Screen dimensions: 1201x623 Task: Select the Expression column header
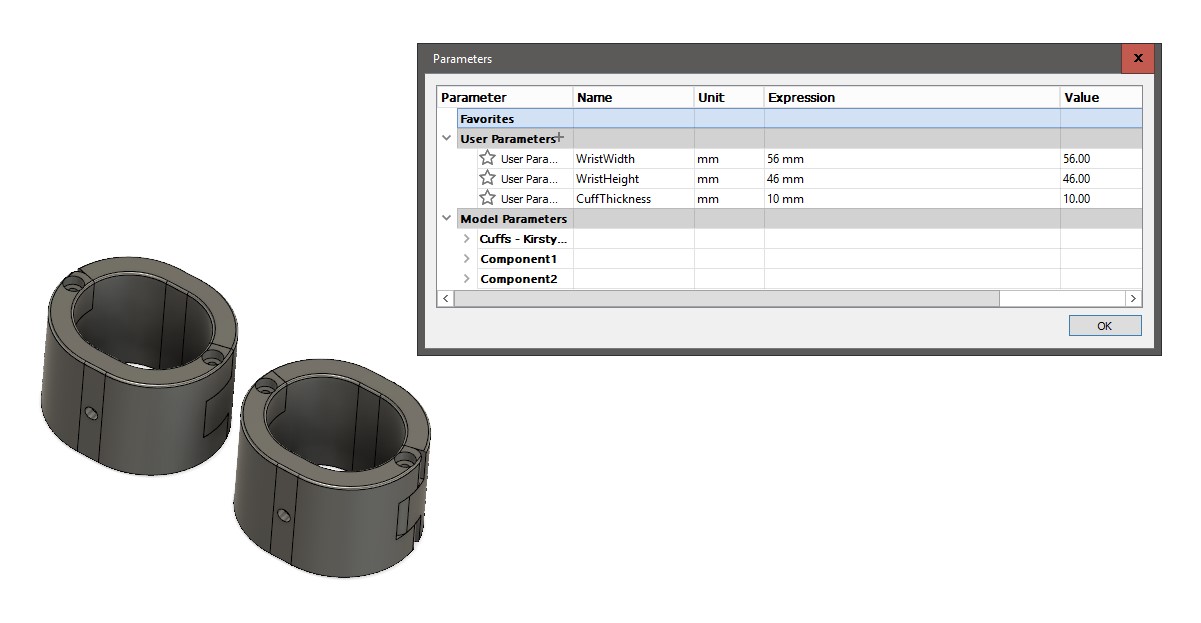click(x=912, y=98)
